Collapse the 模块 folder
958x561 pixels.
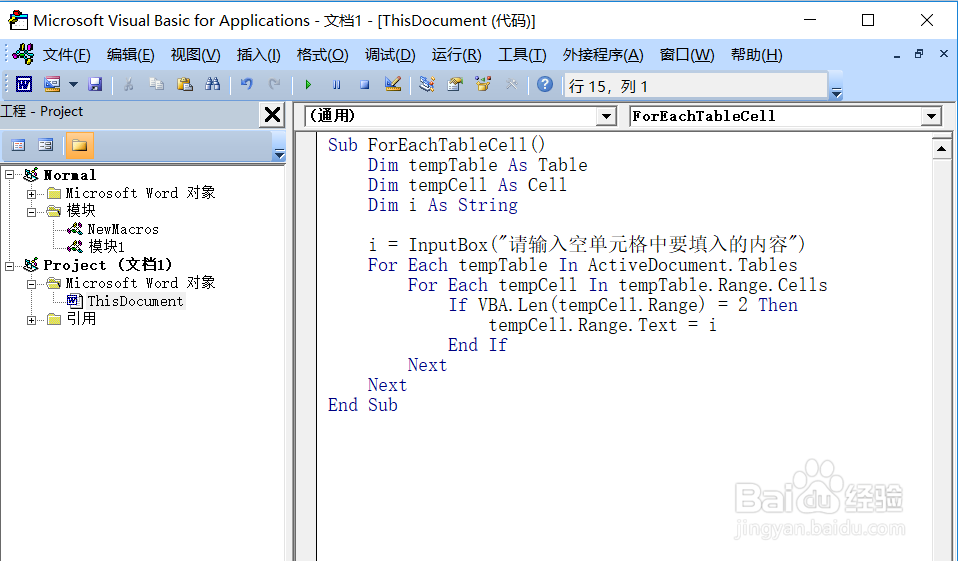pyautogui.click(x=31, y=212)
